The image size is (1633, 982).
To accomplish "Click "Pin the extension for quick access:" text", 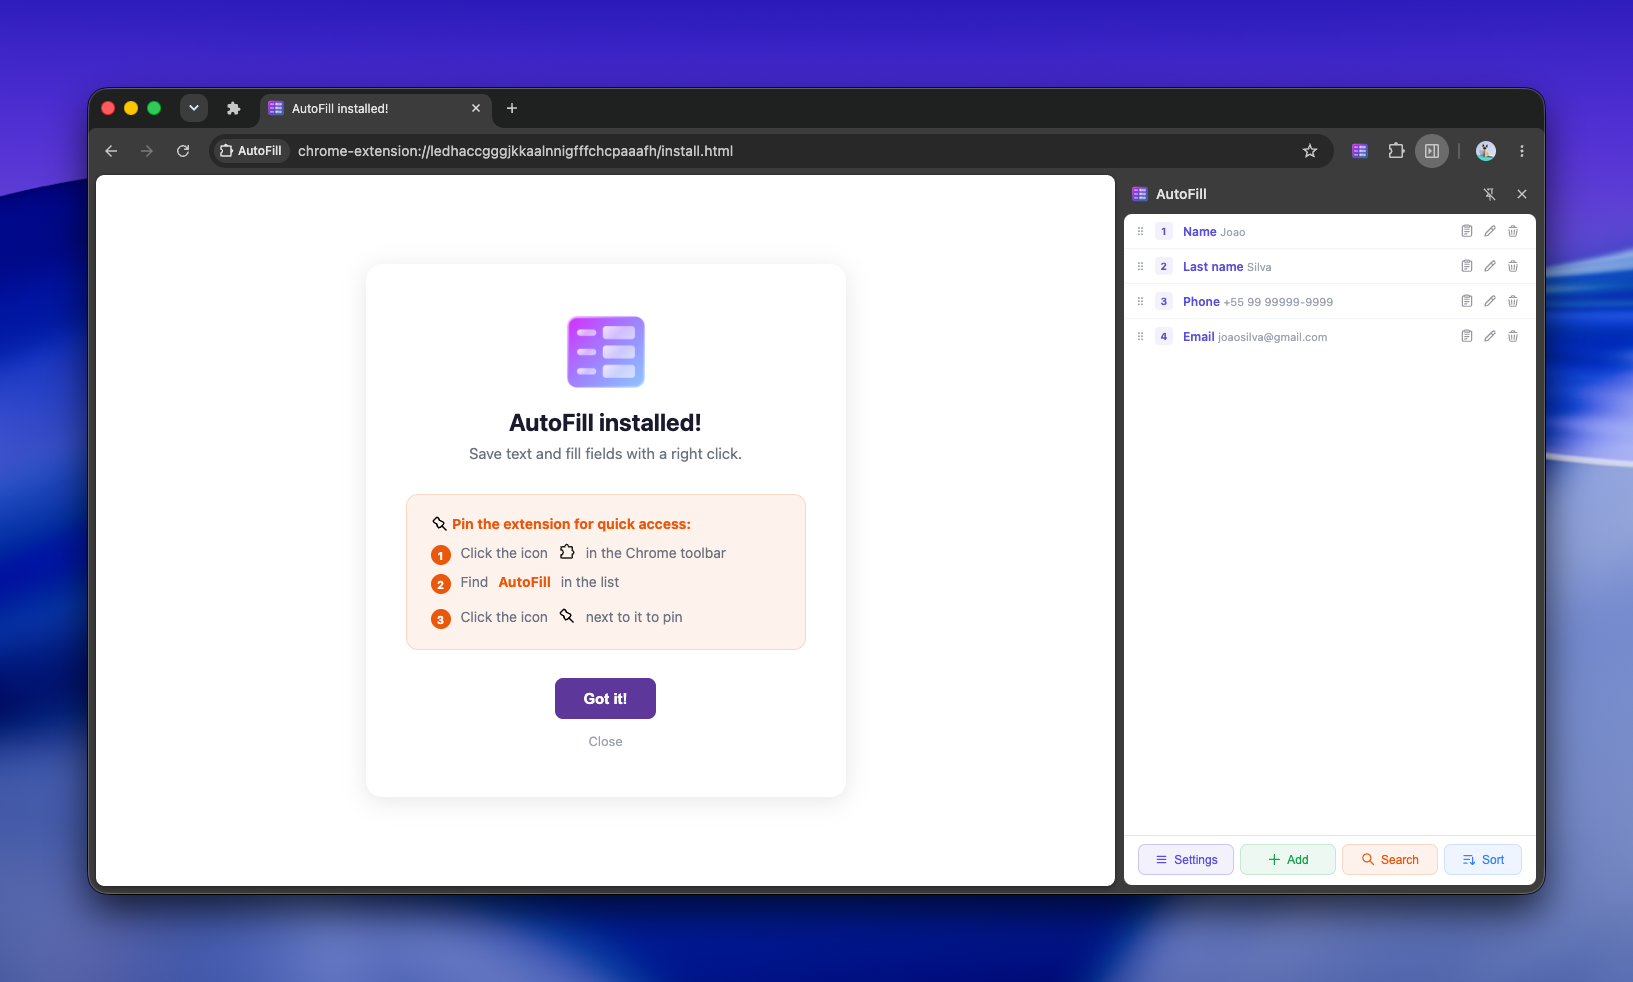I will pyautogui.click(x=571, y=524).
